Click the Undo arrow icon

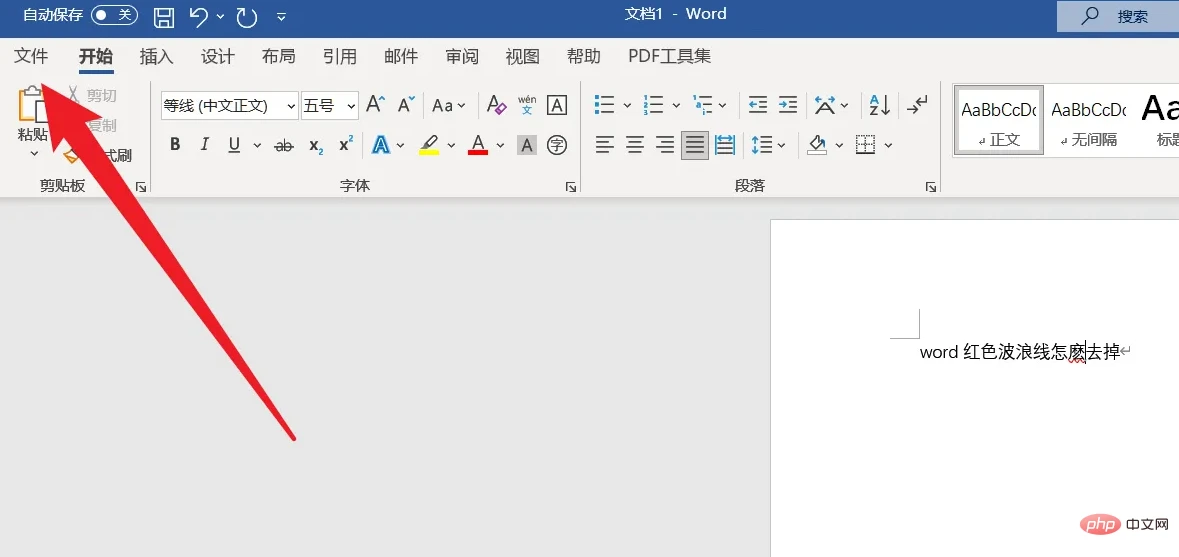[199, 16]
